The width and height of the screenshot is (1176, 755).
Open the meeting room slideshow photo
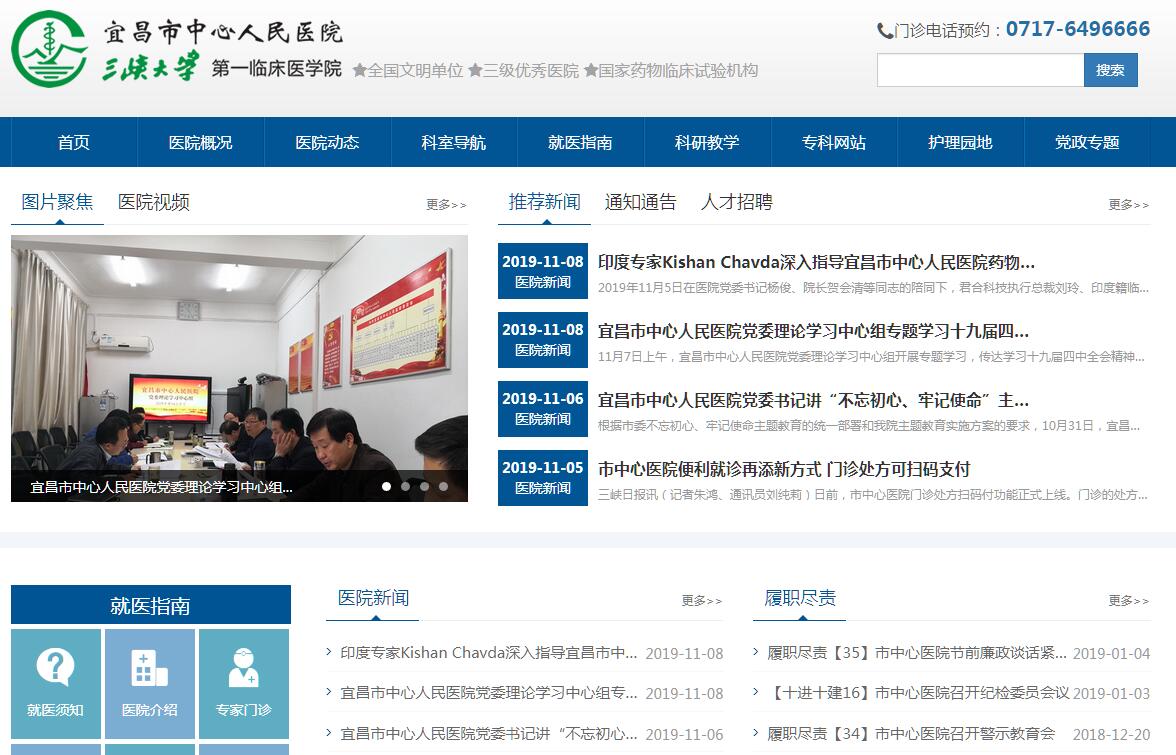tap(239, 350)
